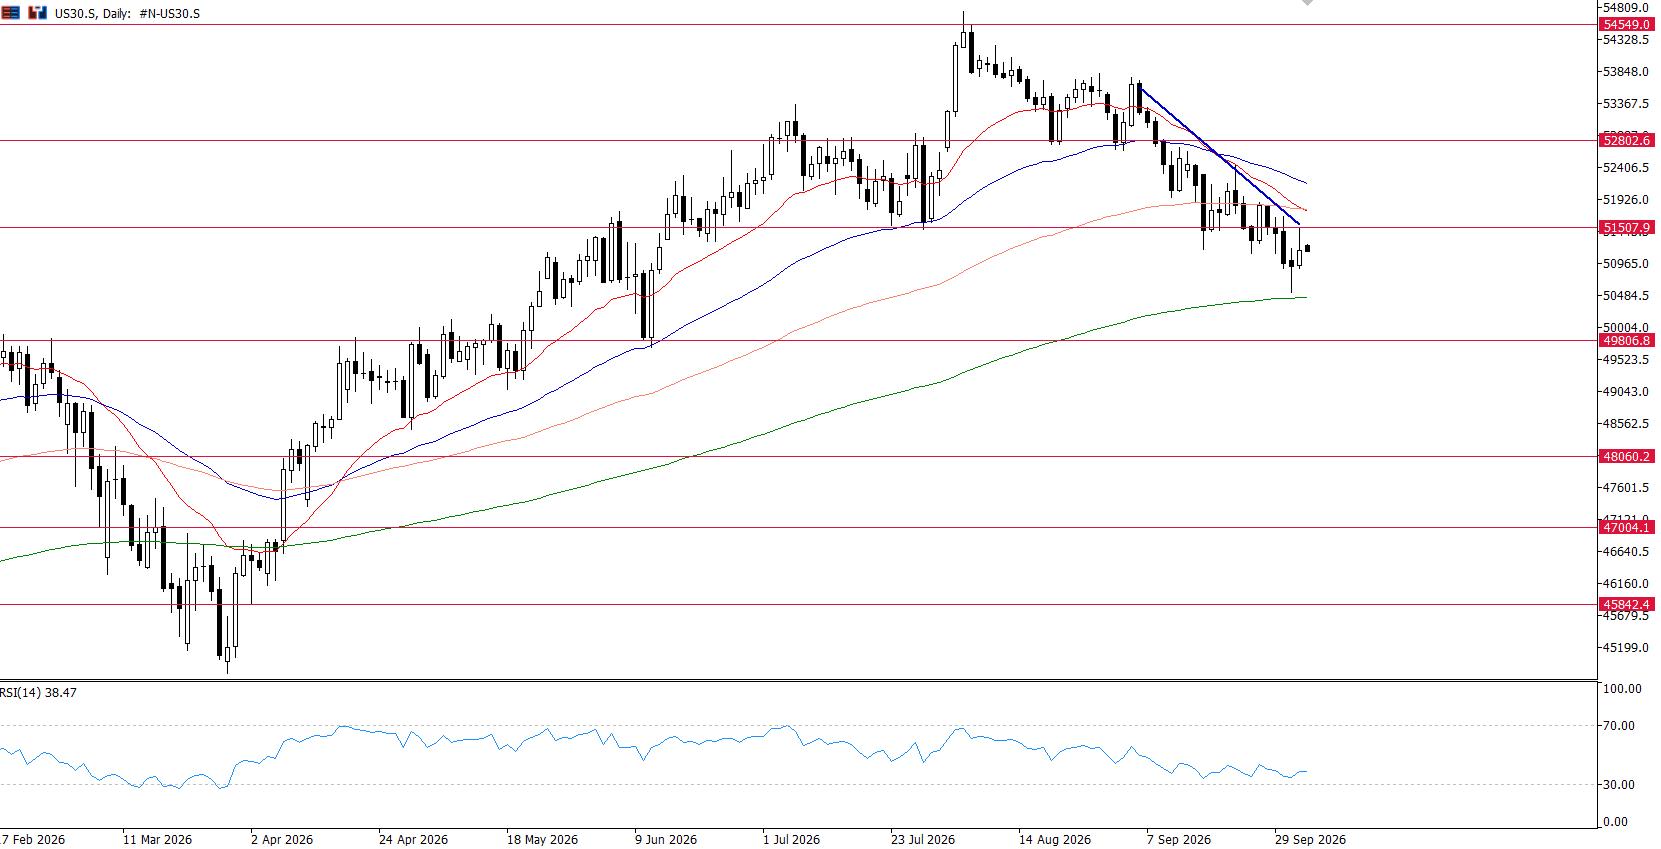Click the RSI 100.00 scale value

pyautogui.click(x=1622, y=689)
